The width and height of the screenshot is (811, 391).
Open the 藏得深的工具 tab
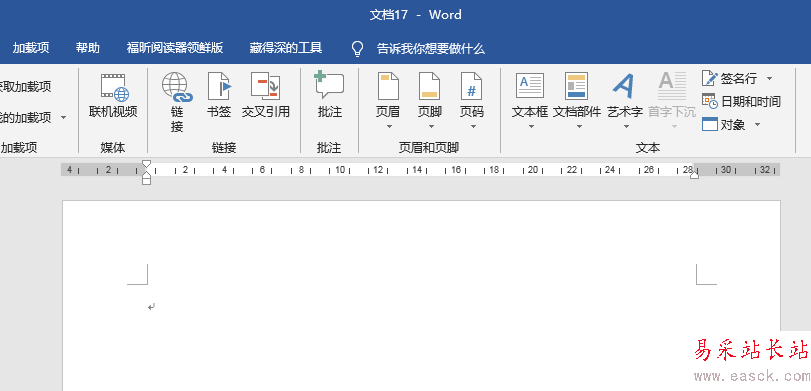click(286, 48)
